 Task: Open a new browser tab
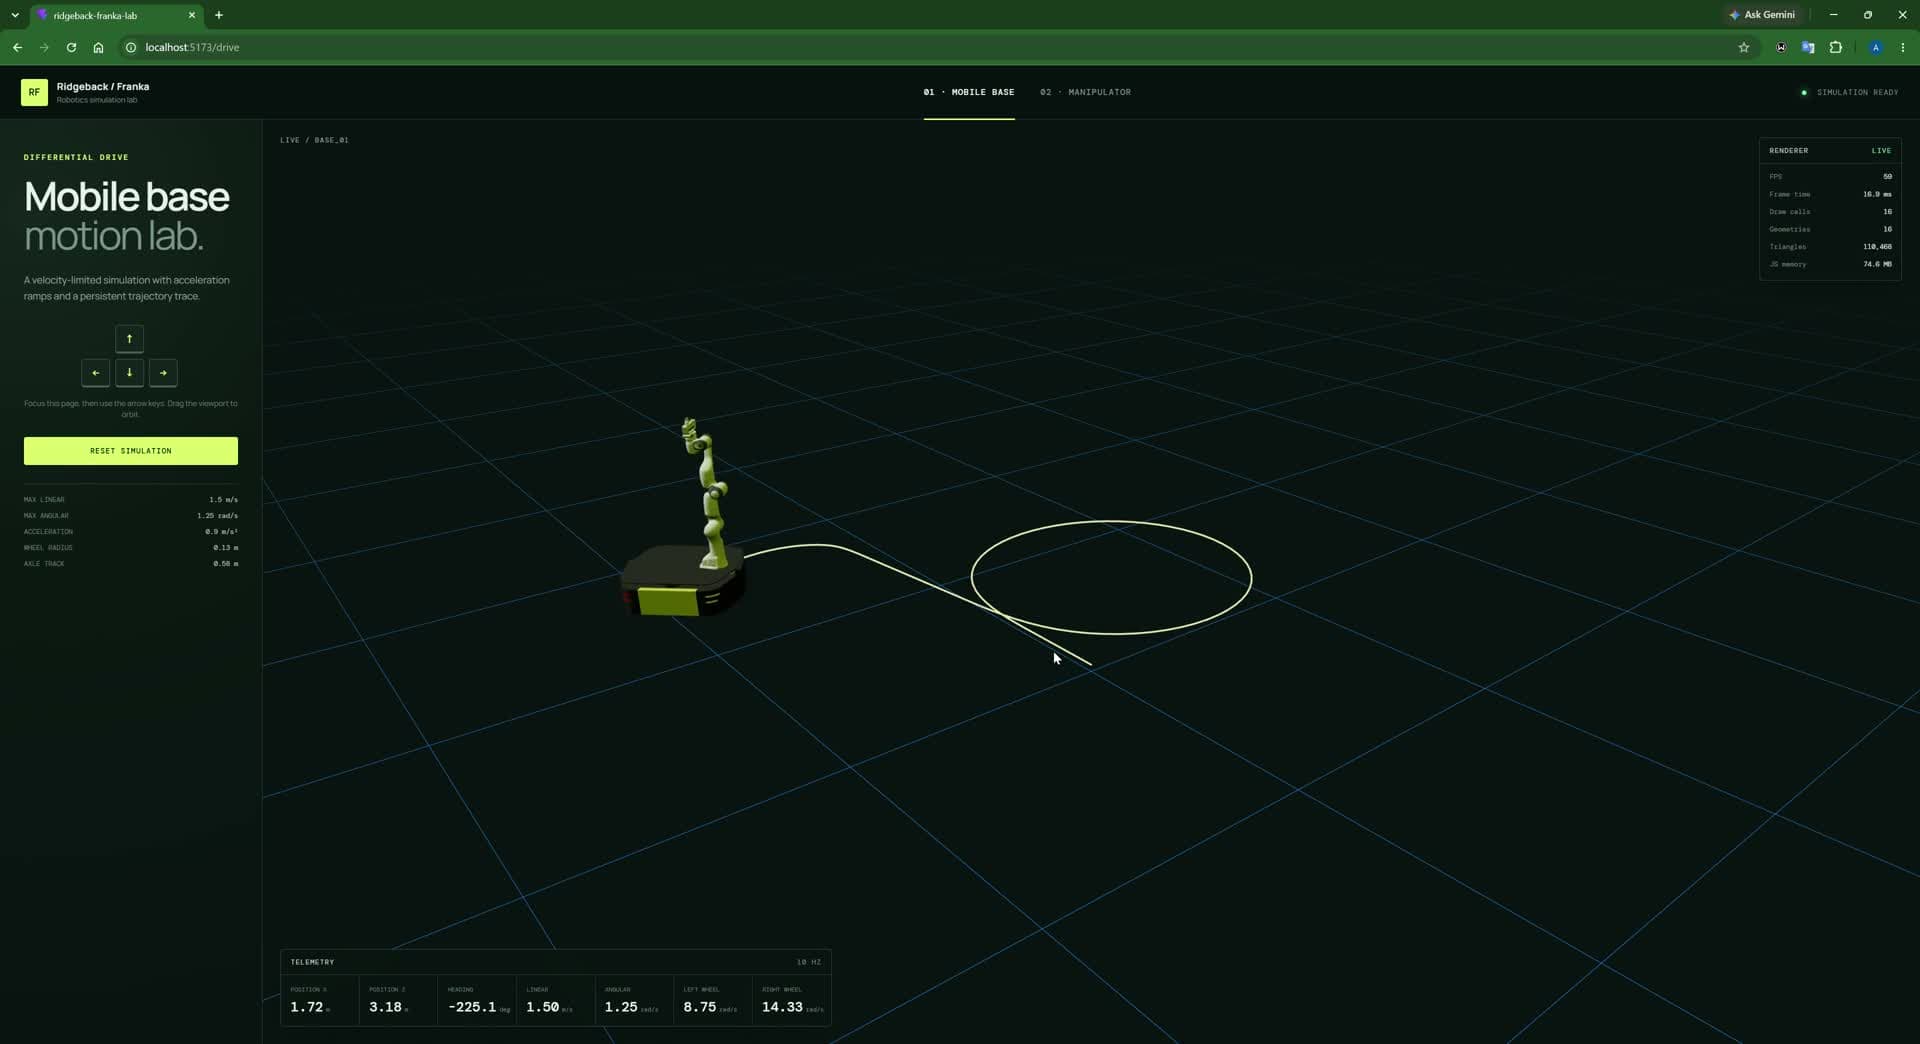coord(219,15)
